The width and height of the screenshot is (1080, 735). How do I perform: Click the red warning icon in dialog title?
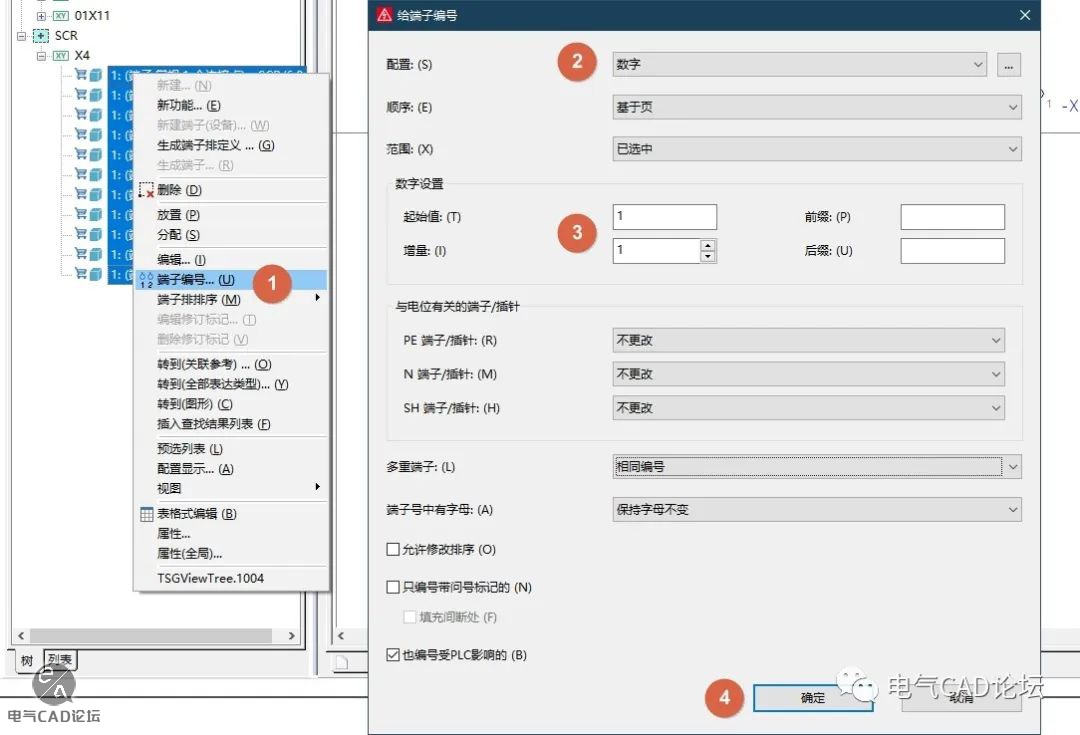click(x=384, y=15)
